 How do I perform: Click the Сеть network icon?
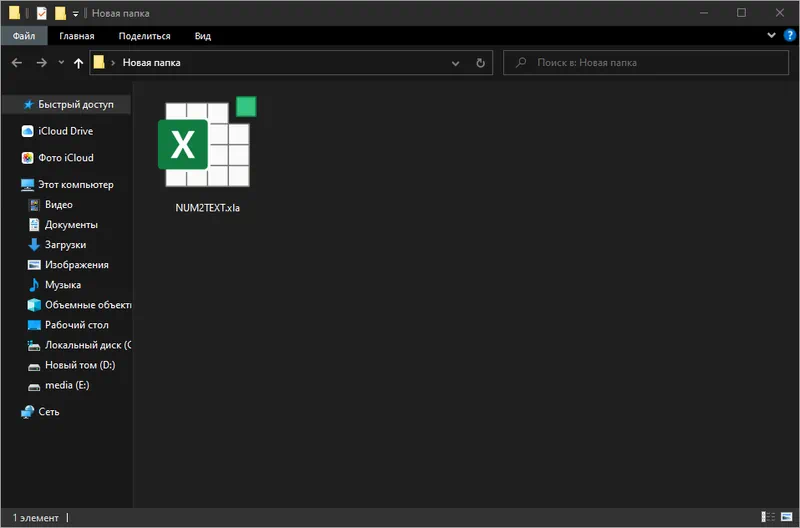point(28,412)
